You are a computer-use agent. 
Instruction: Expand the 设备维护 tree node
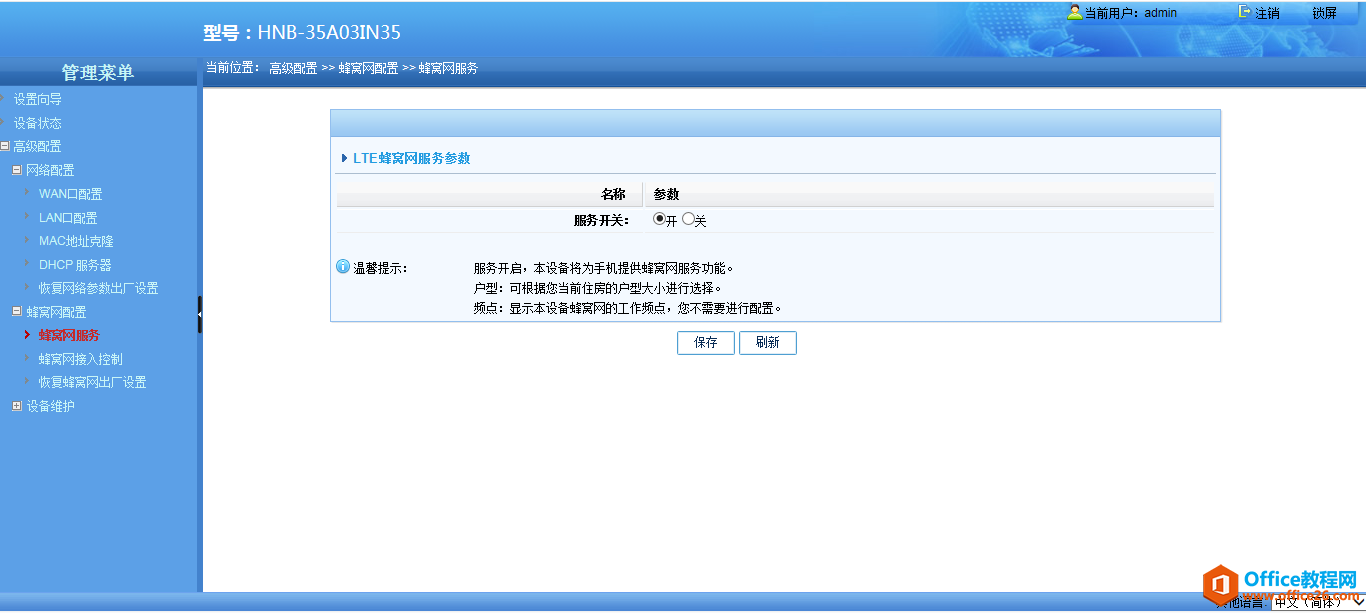[17, 406]
